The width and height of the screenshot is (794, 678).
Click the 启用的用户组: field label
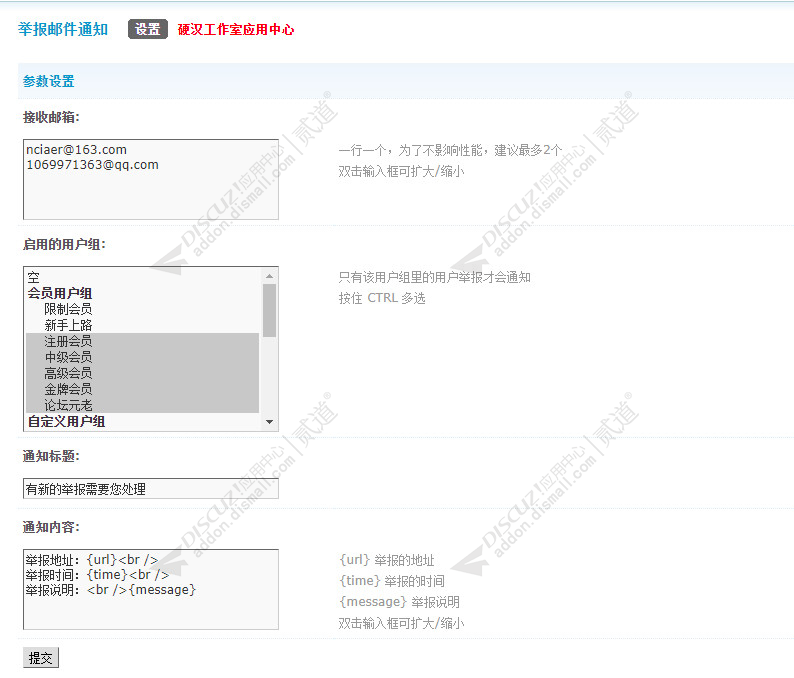click(x=64, y=245)
